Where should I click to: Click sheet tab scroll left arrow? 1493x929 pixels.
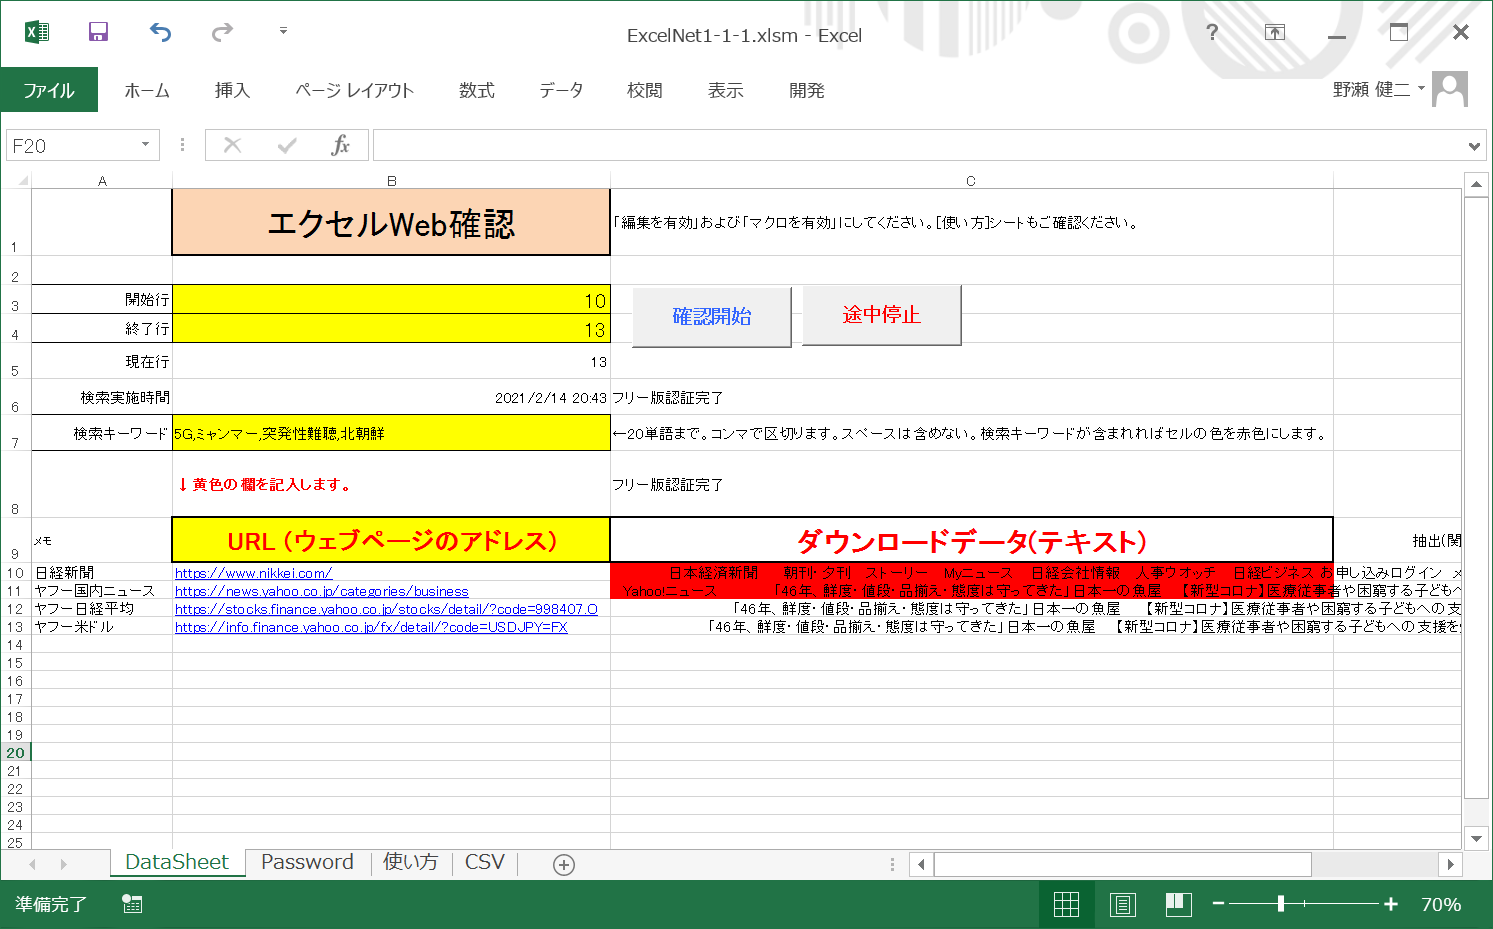point(33,864)
